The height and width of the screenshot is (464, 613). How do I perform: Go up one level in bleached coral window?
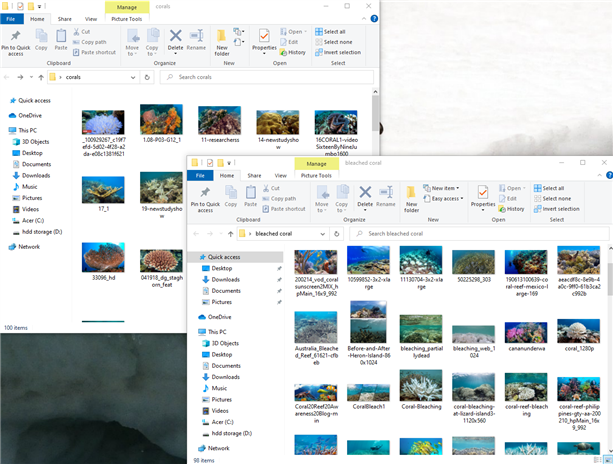point(230,234)
